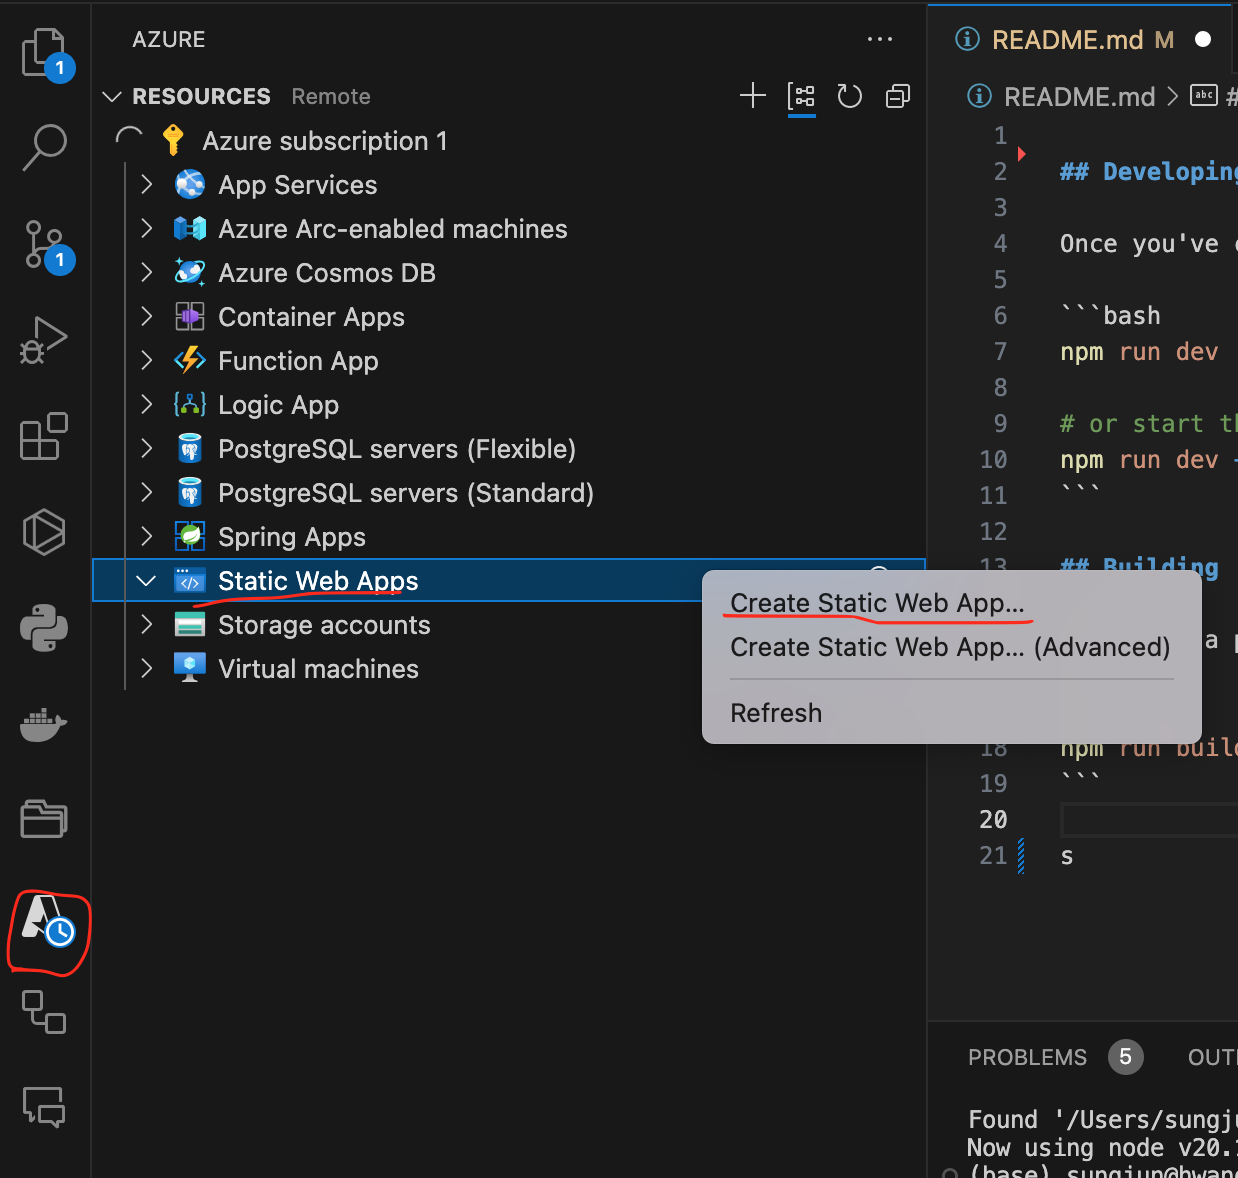Viewport: 1238px width, 1178px height.
Task: Click the App Services globe icon
Action: click(190, 184)
